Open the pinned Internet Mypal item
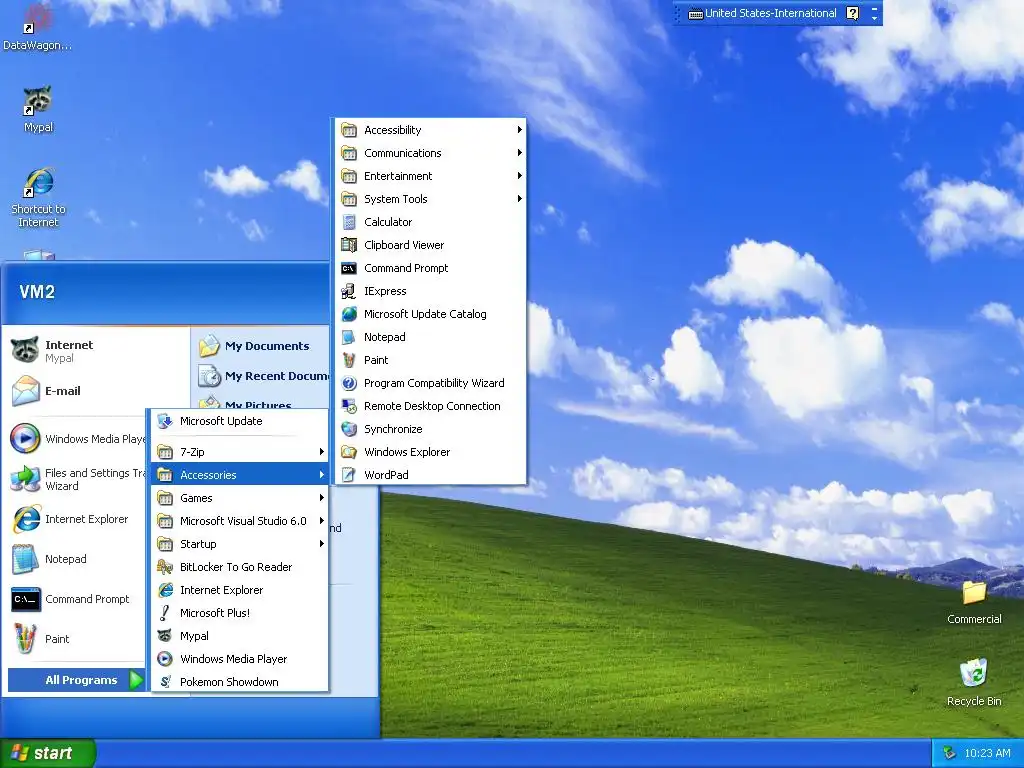This screenshot has width=1024, height=768. [x=97, y=351]
